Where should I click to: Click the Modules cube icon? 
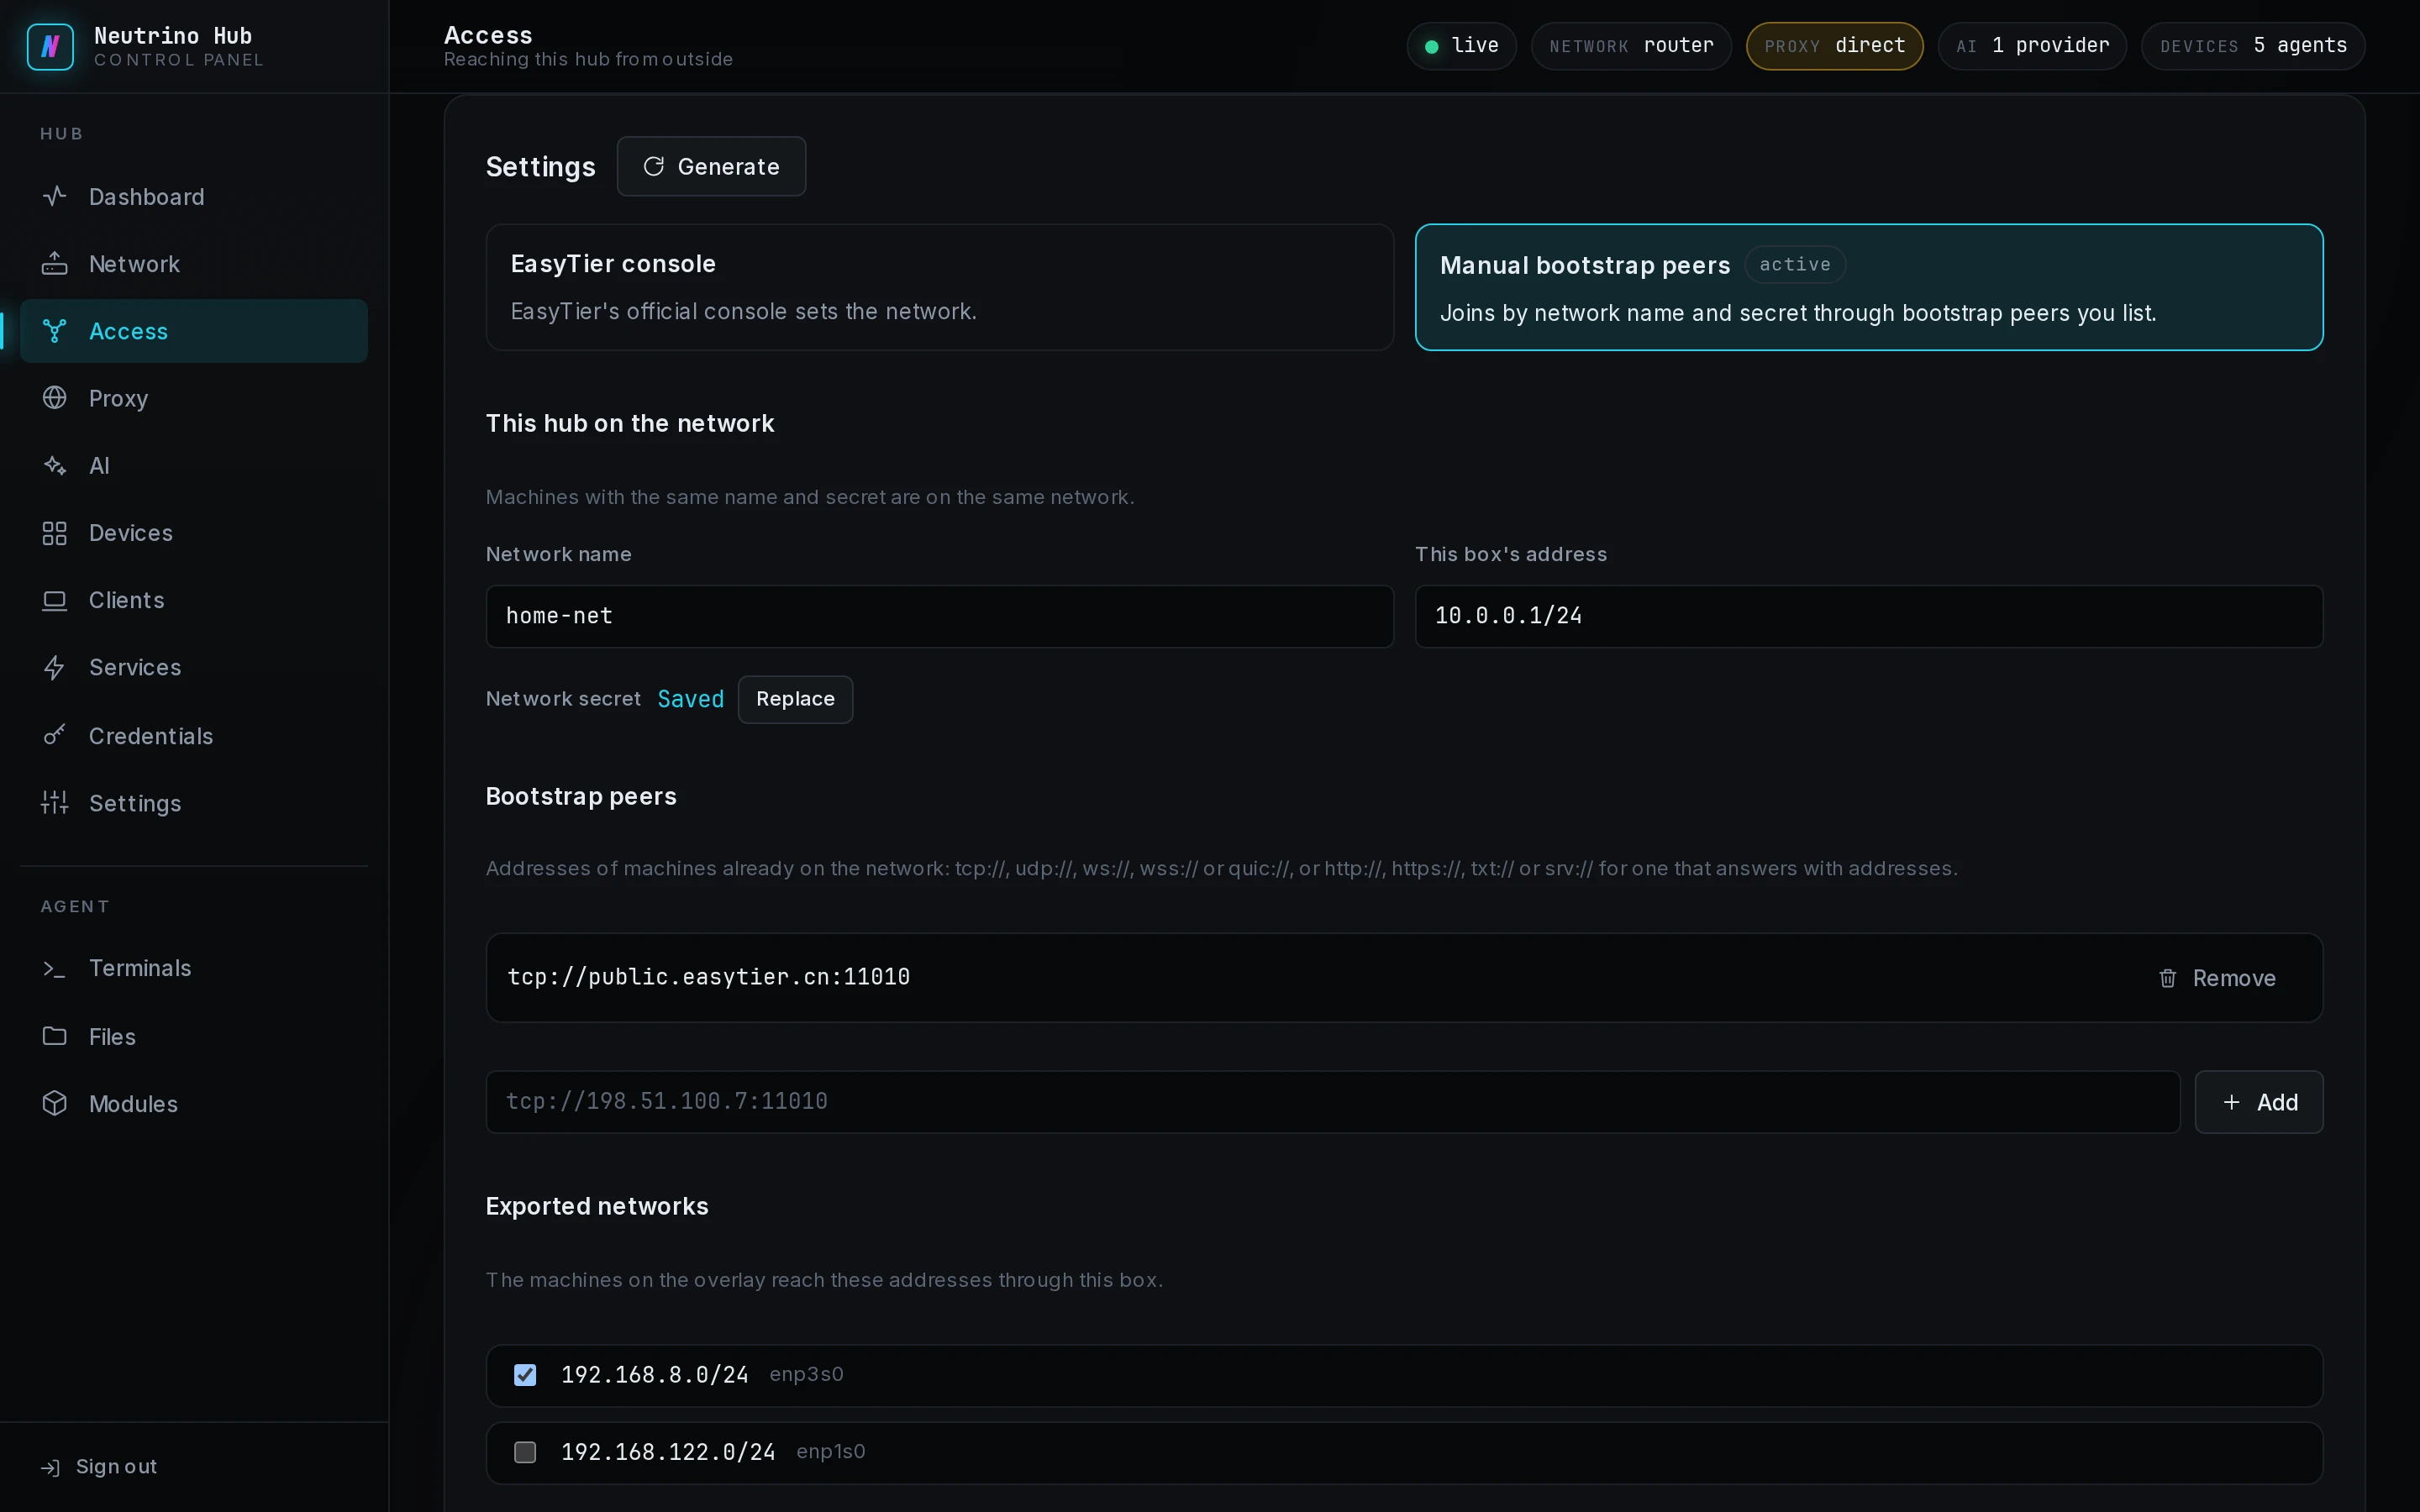[55, 1103]
